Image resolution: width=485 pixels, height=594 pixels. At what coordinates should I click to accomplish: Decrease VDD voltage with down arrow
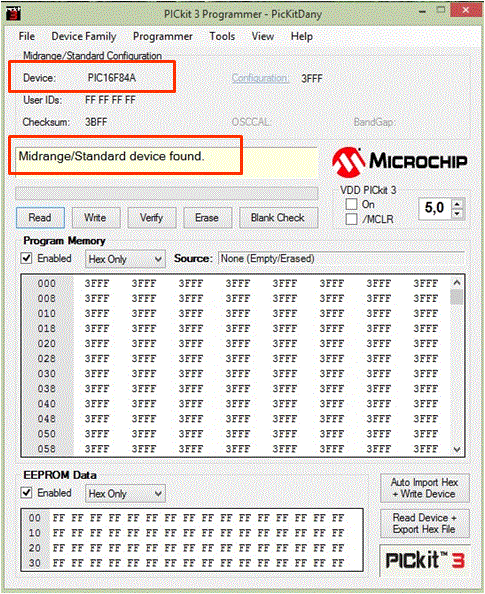(457, 214)
